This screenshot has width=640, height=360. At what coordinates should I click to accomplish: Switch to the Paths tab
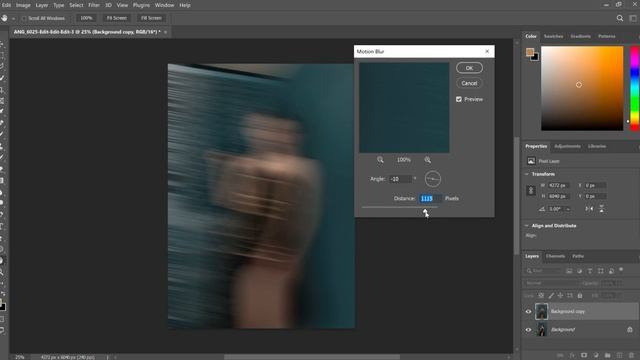[x=578, y=256]
